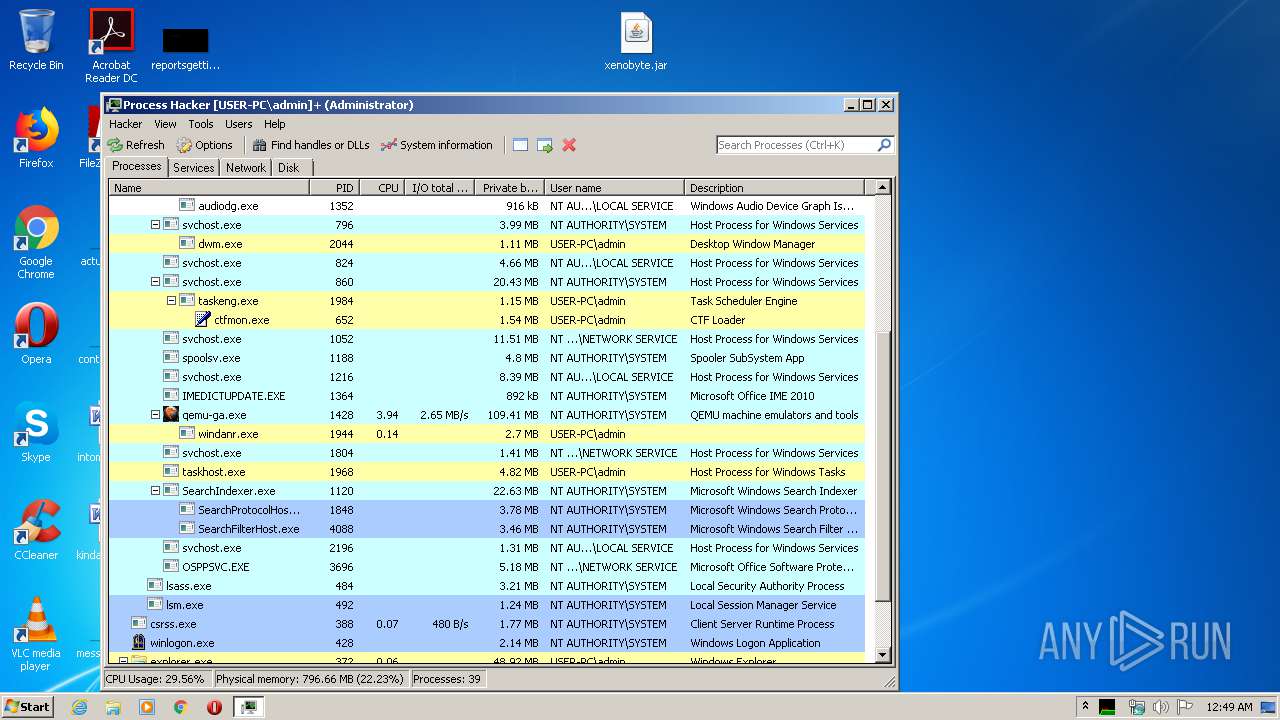Open the Google Chrome desktop shortcut
1280x720 pixels.
36,243
